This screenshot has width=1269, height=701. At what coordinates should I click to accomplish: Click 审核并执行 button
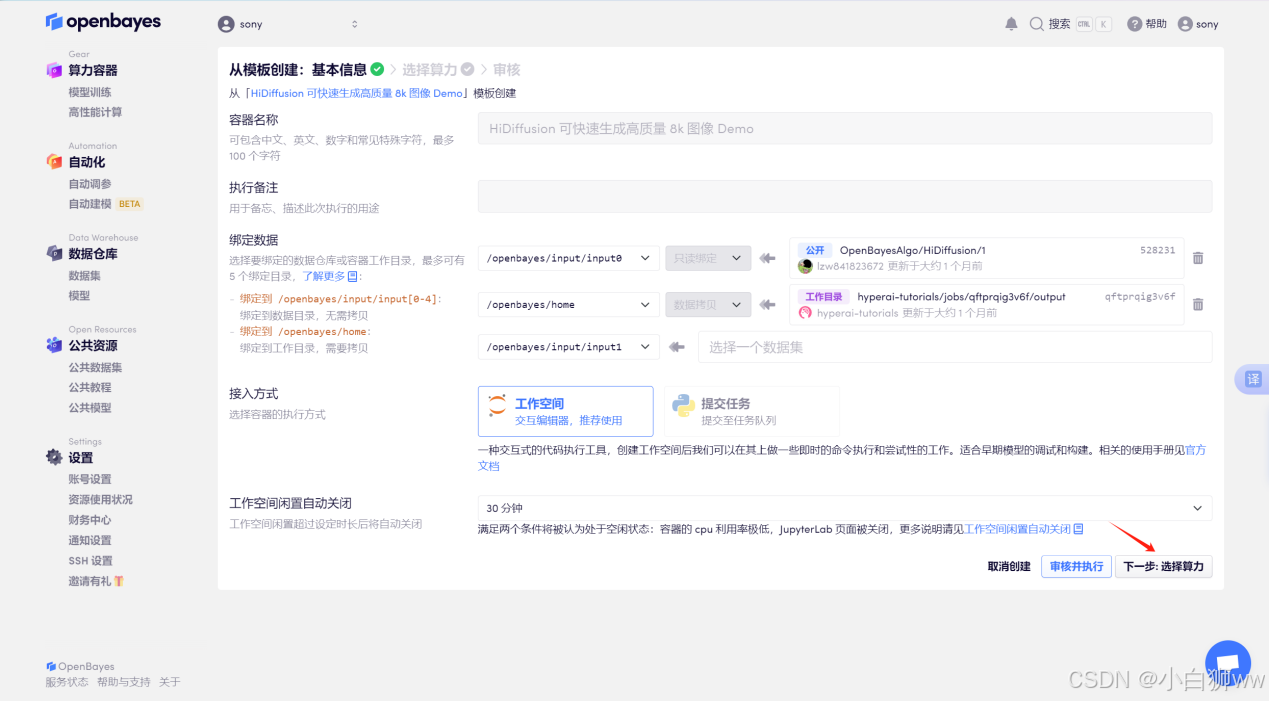(x=1076, y=566)
